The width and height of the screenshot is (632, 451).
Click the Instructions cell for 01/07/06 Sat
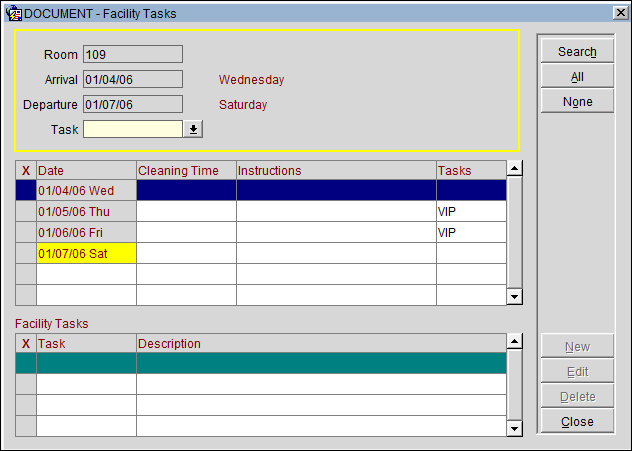[336, 253]
